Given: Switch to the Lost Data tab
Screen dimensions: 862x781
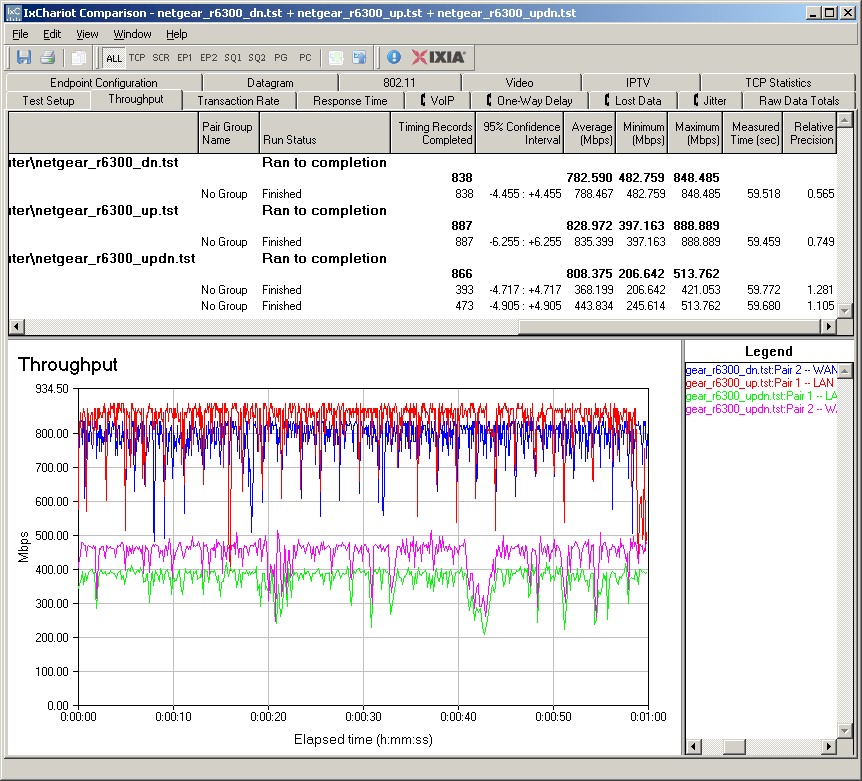Looking at the screenshot, I should coord(633,101).
